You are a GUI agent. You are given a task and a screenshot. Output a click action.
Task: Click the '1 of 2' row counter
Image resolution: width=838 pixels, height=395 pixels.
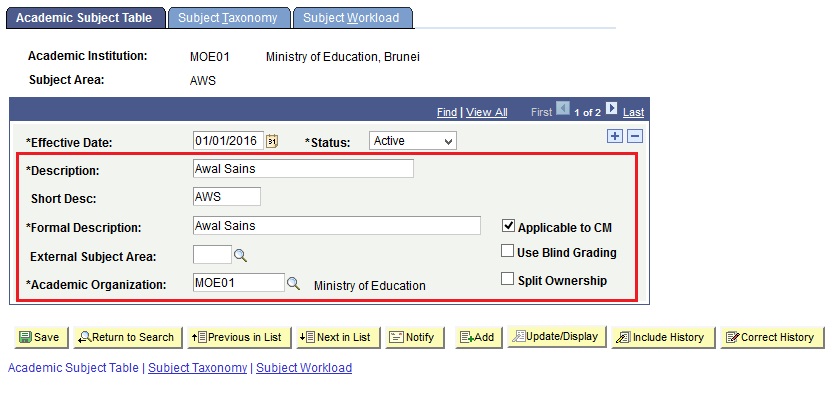pyautogui.click(x=587, y=112)
